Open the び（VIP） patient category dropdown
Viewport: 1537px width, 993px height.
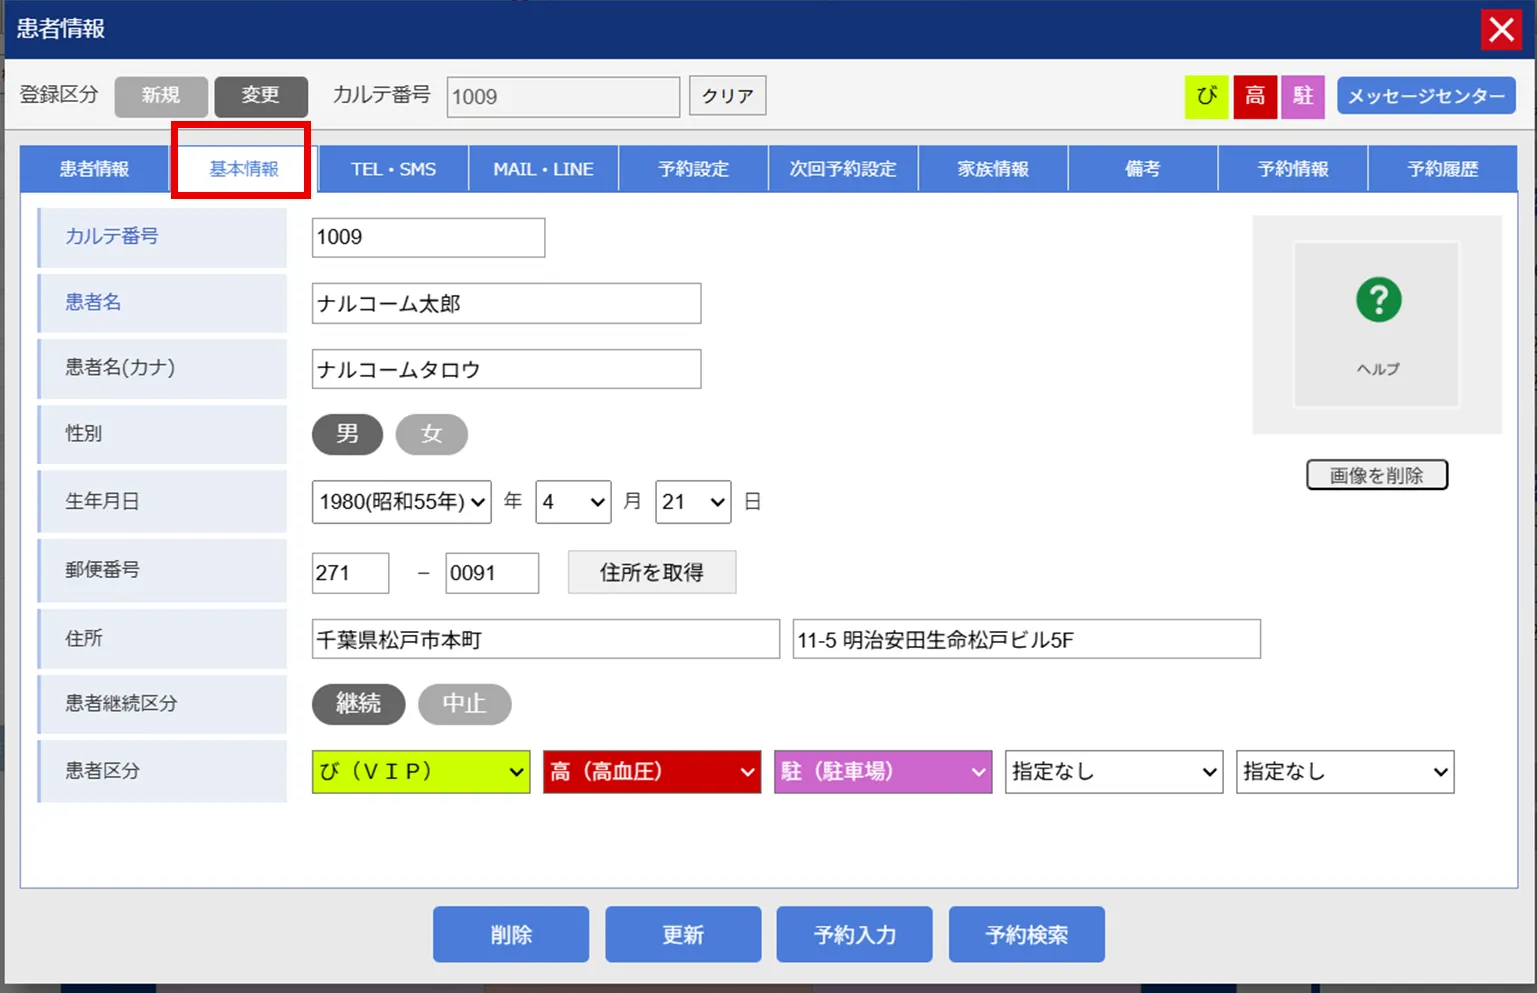pyautogui.click(x=420, y=772)
